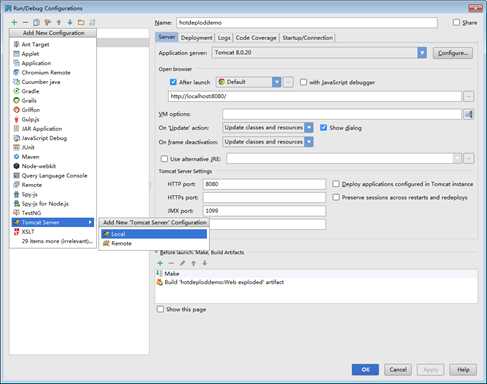Click the Configure... button
Viewport: 487px width, 384px height.
tap(453, 53)
